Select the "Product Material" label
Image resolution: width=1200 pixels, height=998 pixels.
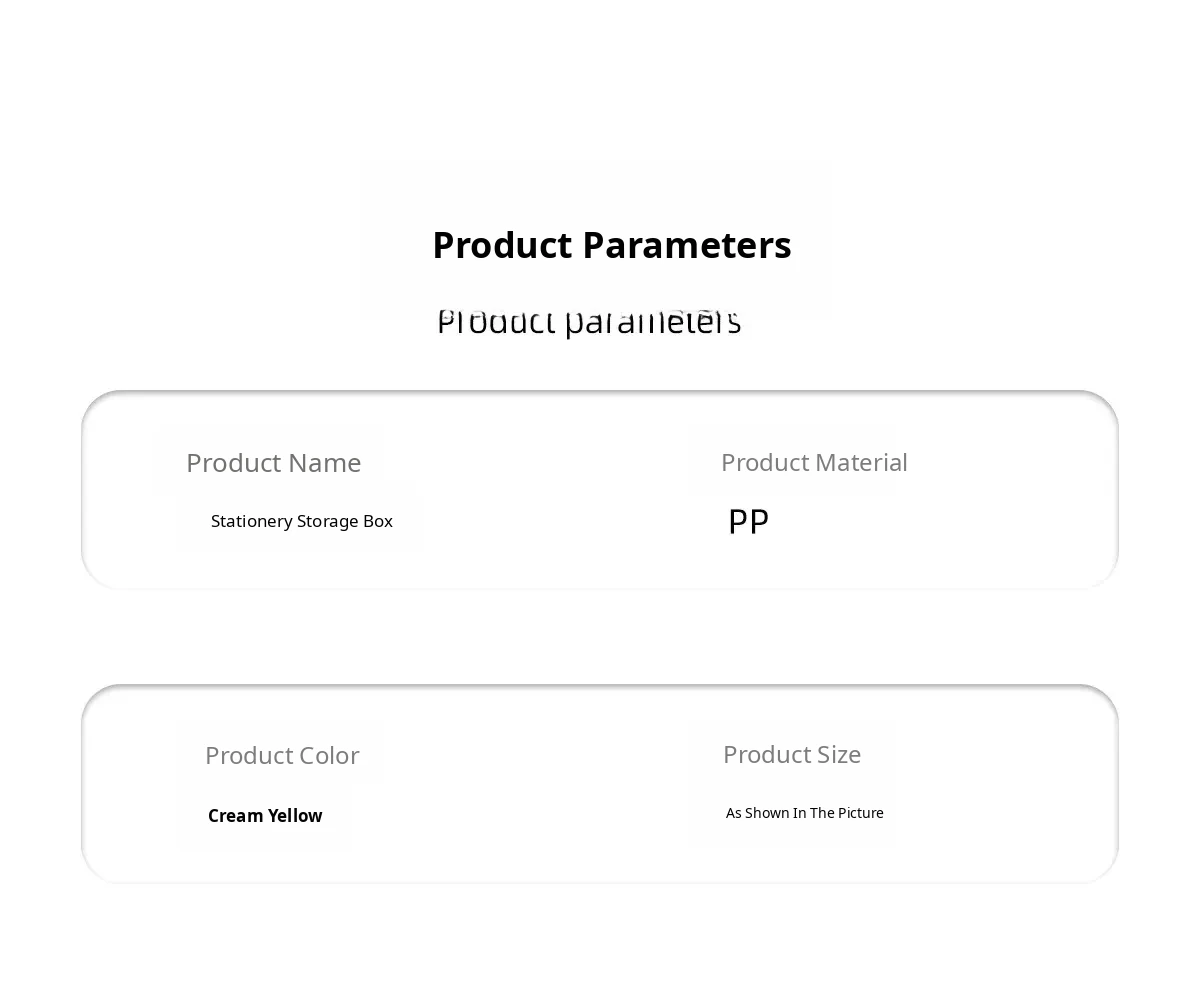tap(814, 462)
